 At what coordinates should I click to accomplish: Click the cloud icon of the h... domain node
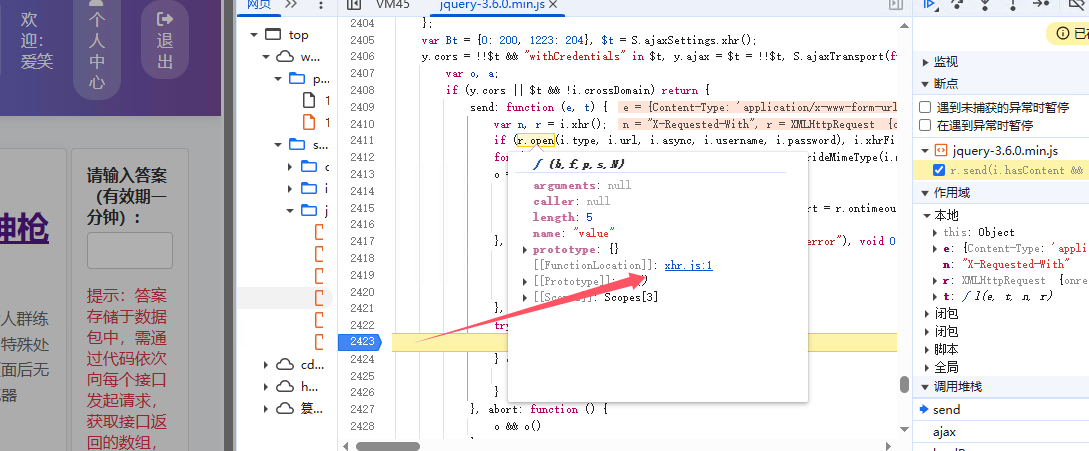285,386
